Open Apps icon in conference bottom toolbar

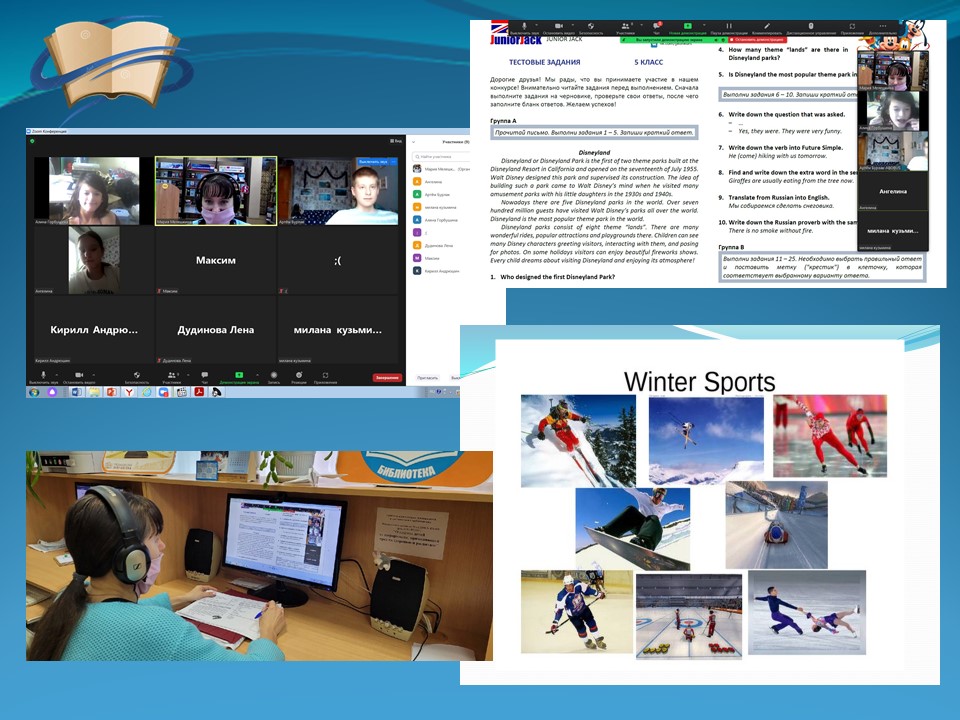click(325, 375)
